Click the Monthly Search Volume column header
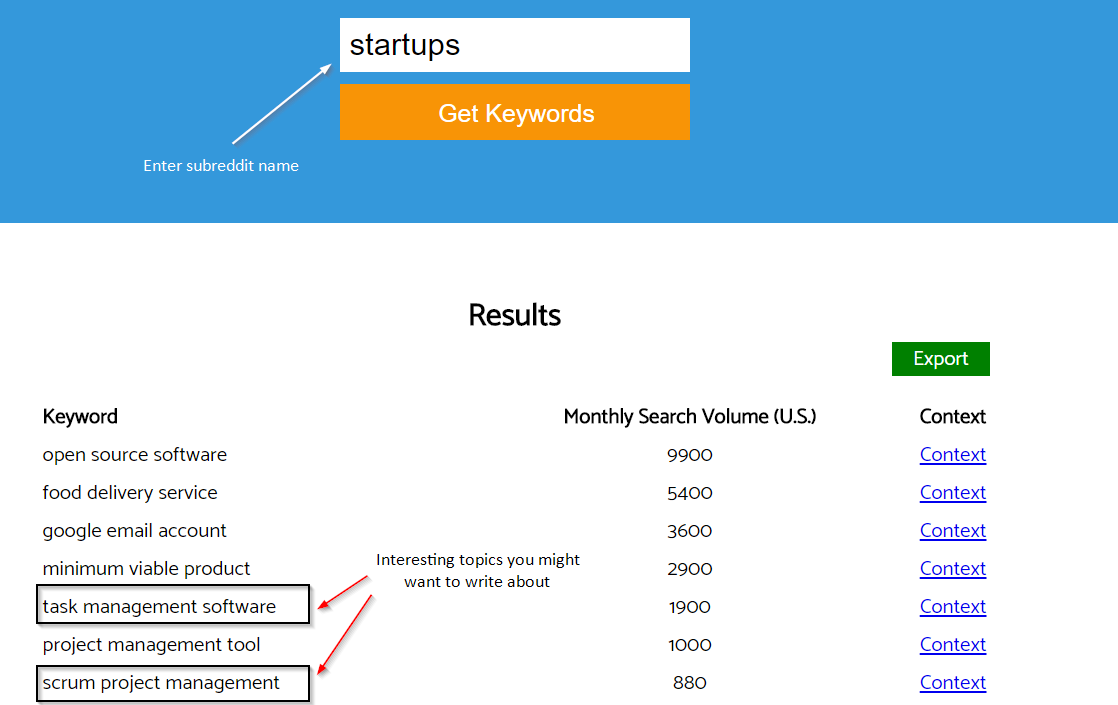 (x=690, y=416)
